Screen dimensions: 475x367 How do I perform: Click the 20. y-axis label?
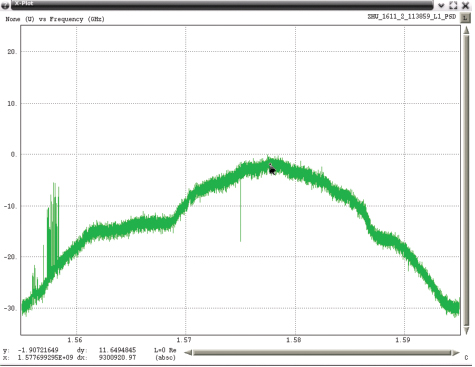point(12,52)
